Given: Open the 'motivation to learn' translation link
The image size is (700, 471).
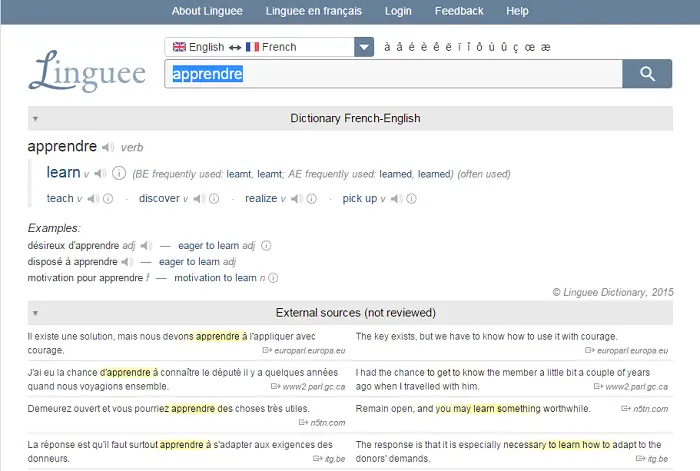Looking at the screenshot, I should coord(215,278).
